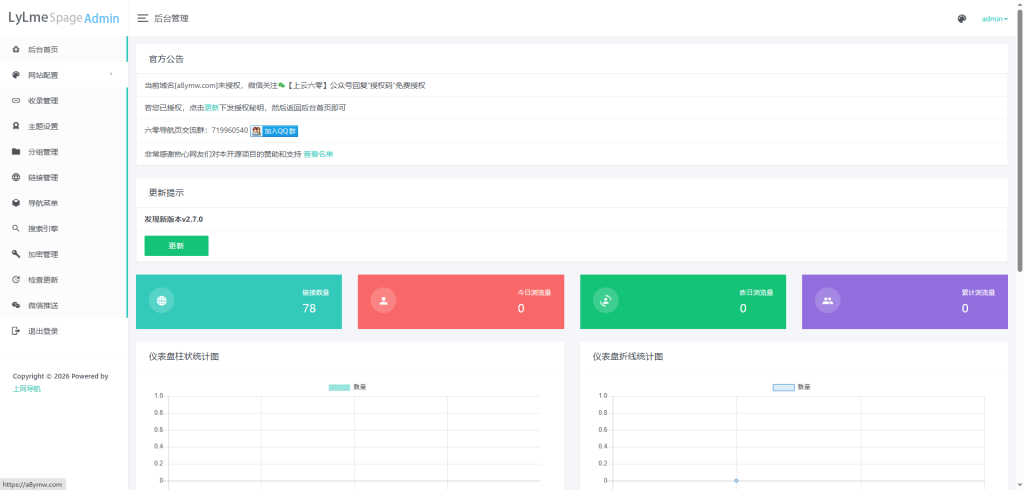Image resolution: width=1024 pixels, height=490 pixels.
Task: Click the 后台管理 header title
Action: pyautogui.click(x=171, y=19)
